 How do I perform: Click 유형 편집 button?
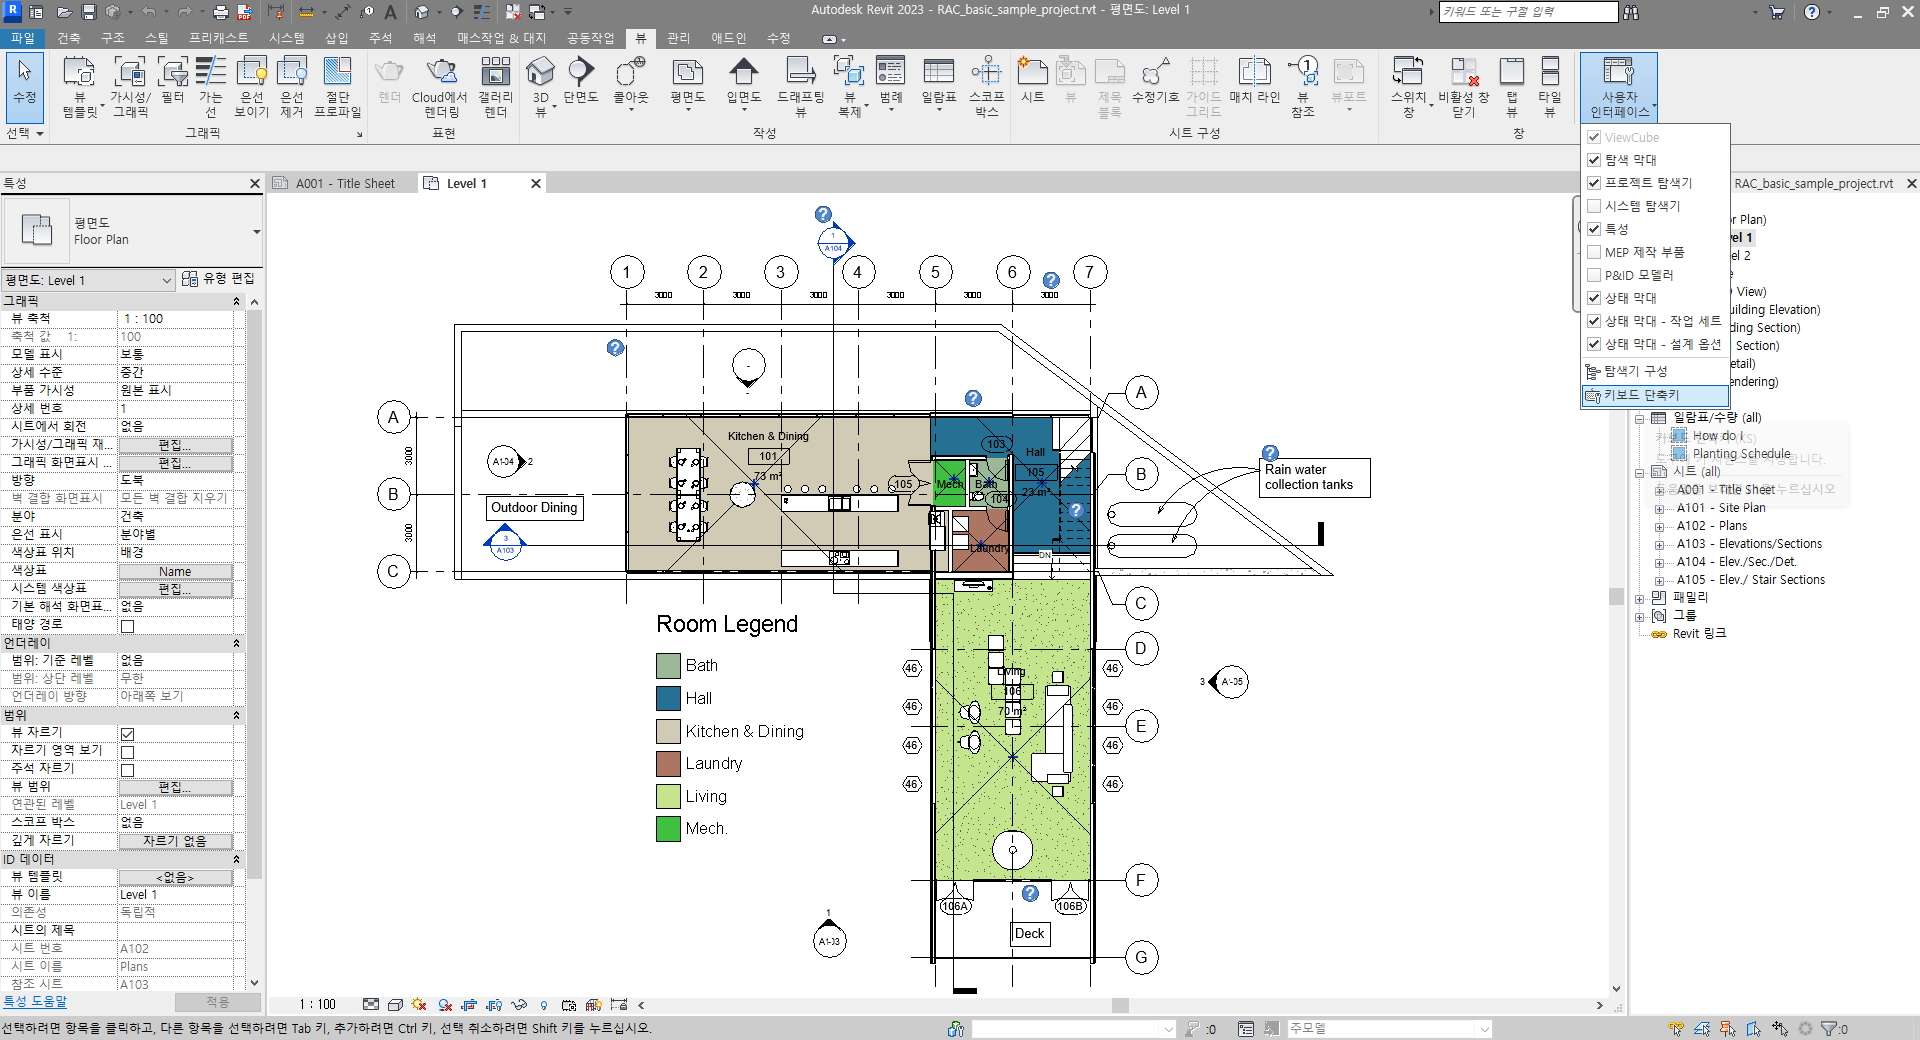(218, 279)
